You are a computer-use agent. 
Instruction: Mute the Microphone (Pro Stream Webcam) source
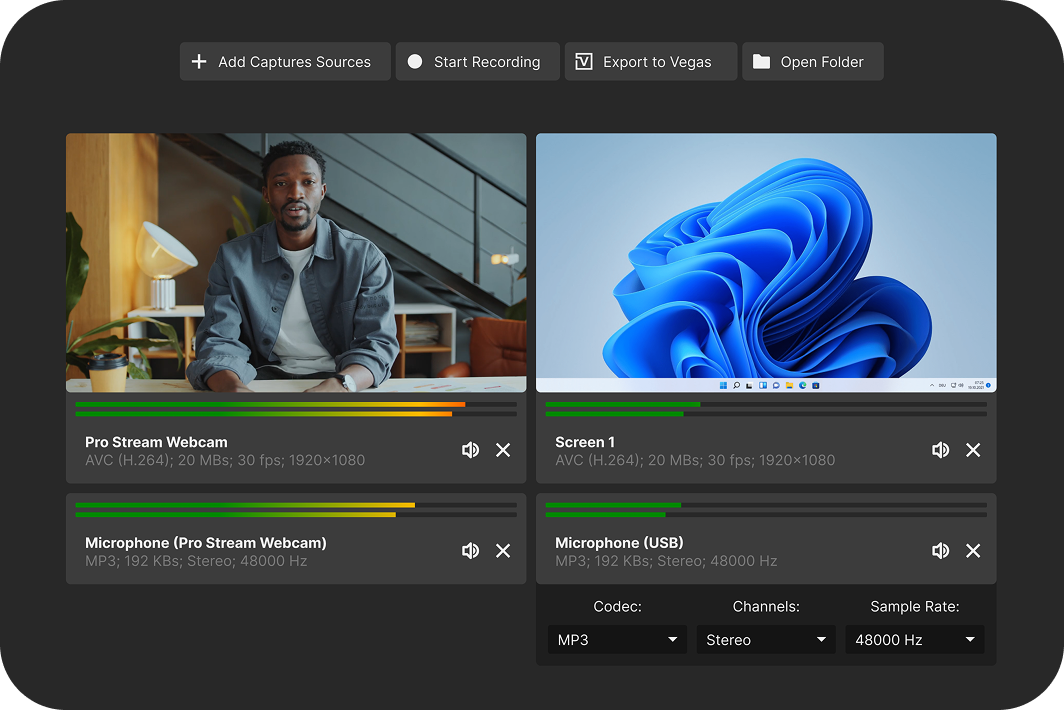tap(471, 550)
